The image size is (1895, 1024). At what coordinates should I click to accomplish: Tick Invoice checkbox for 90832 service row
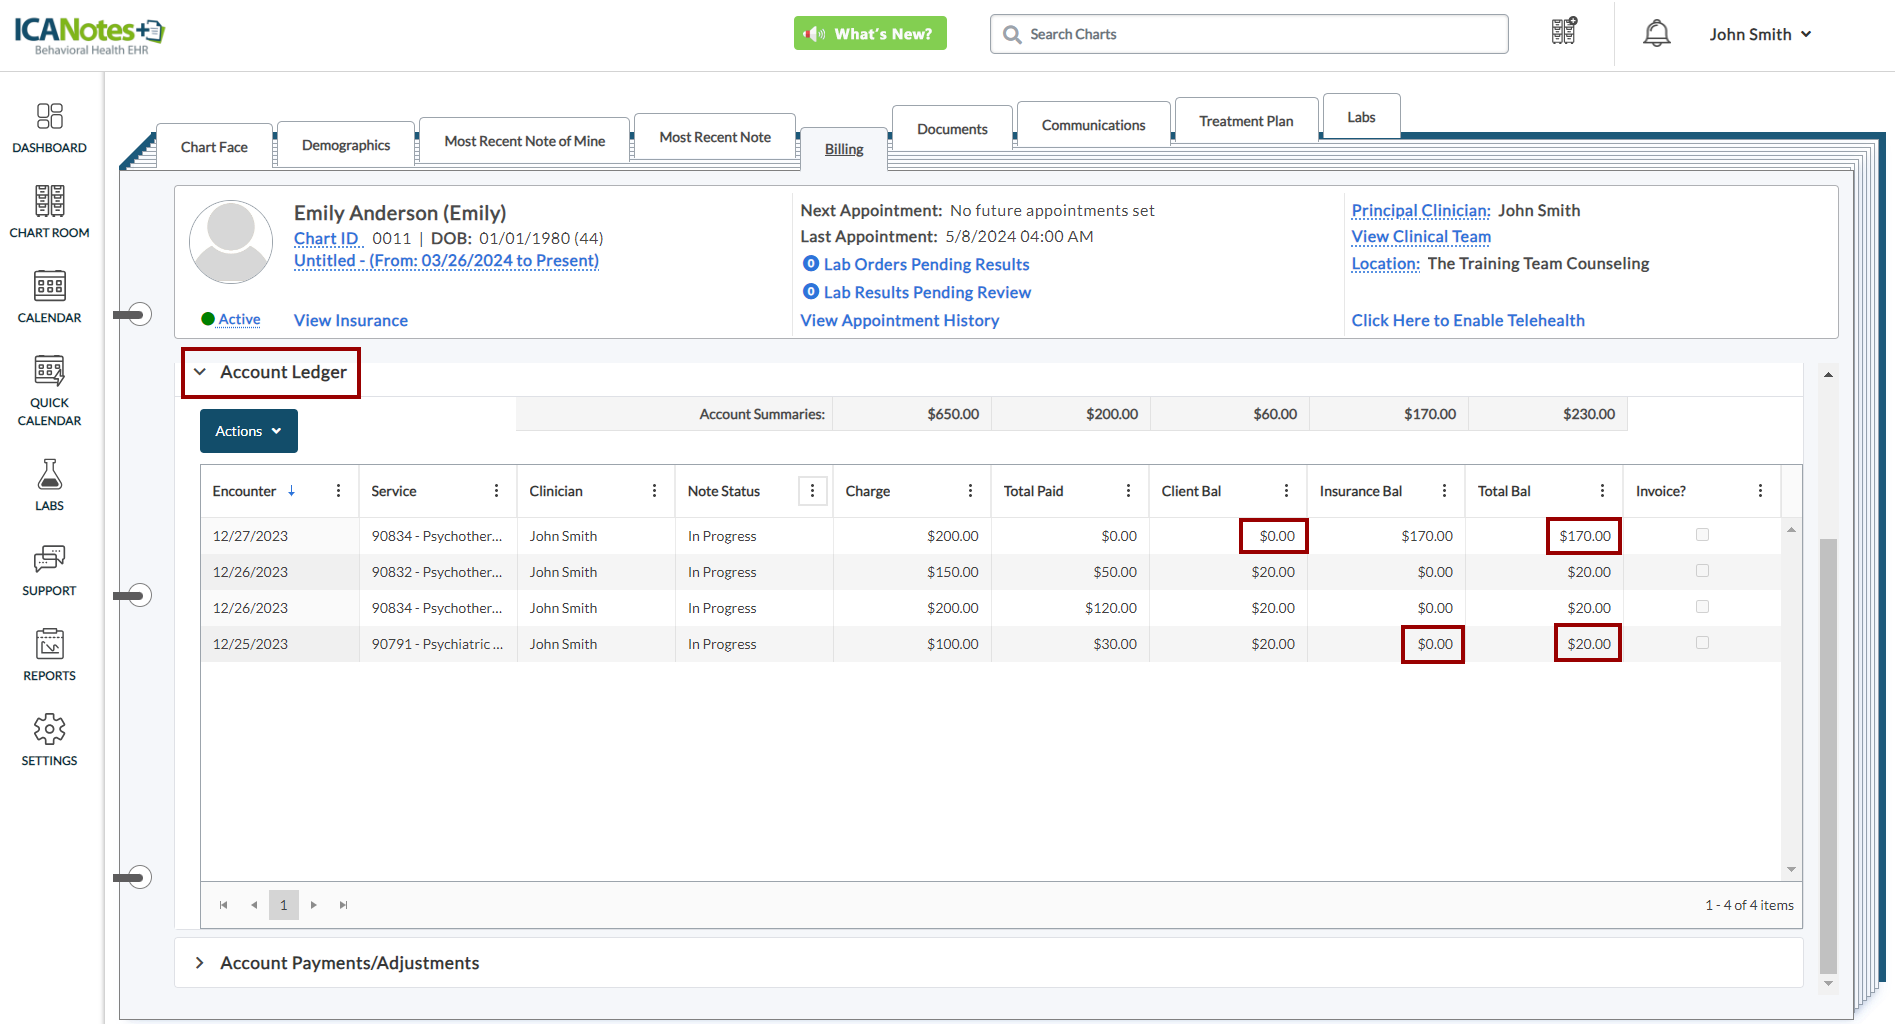[1702, 571]
